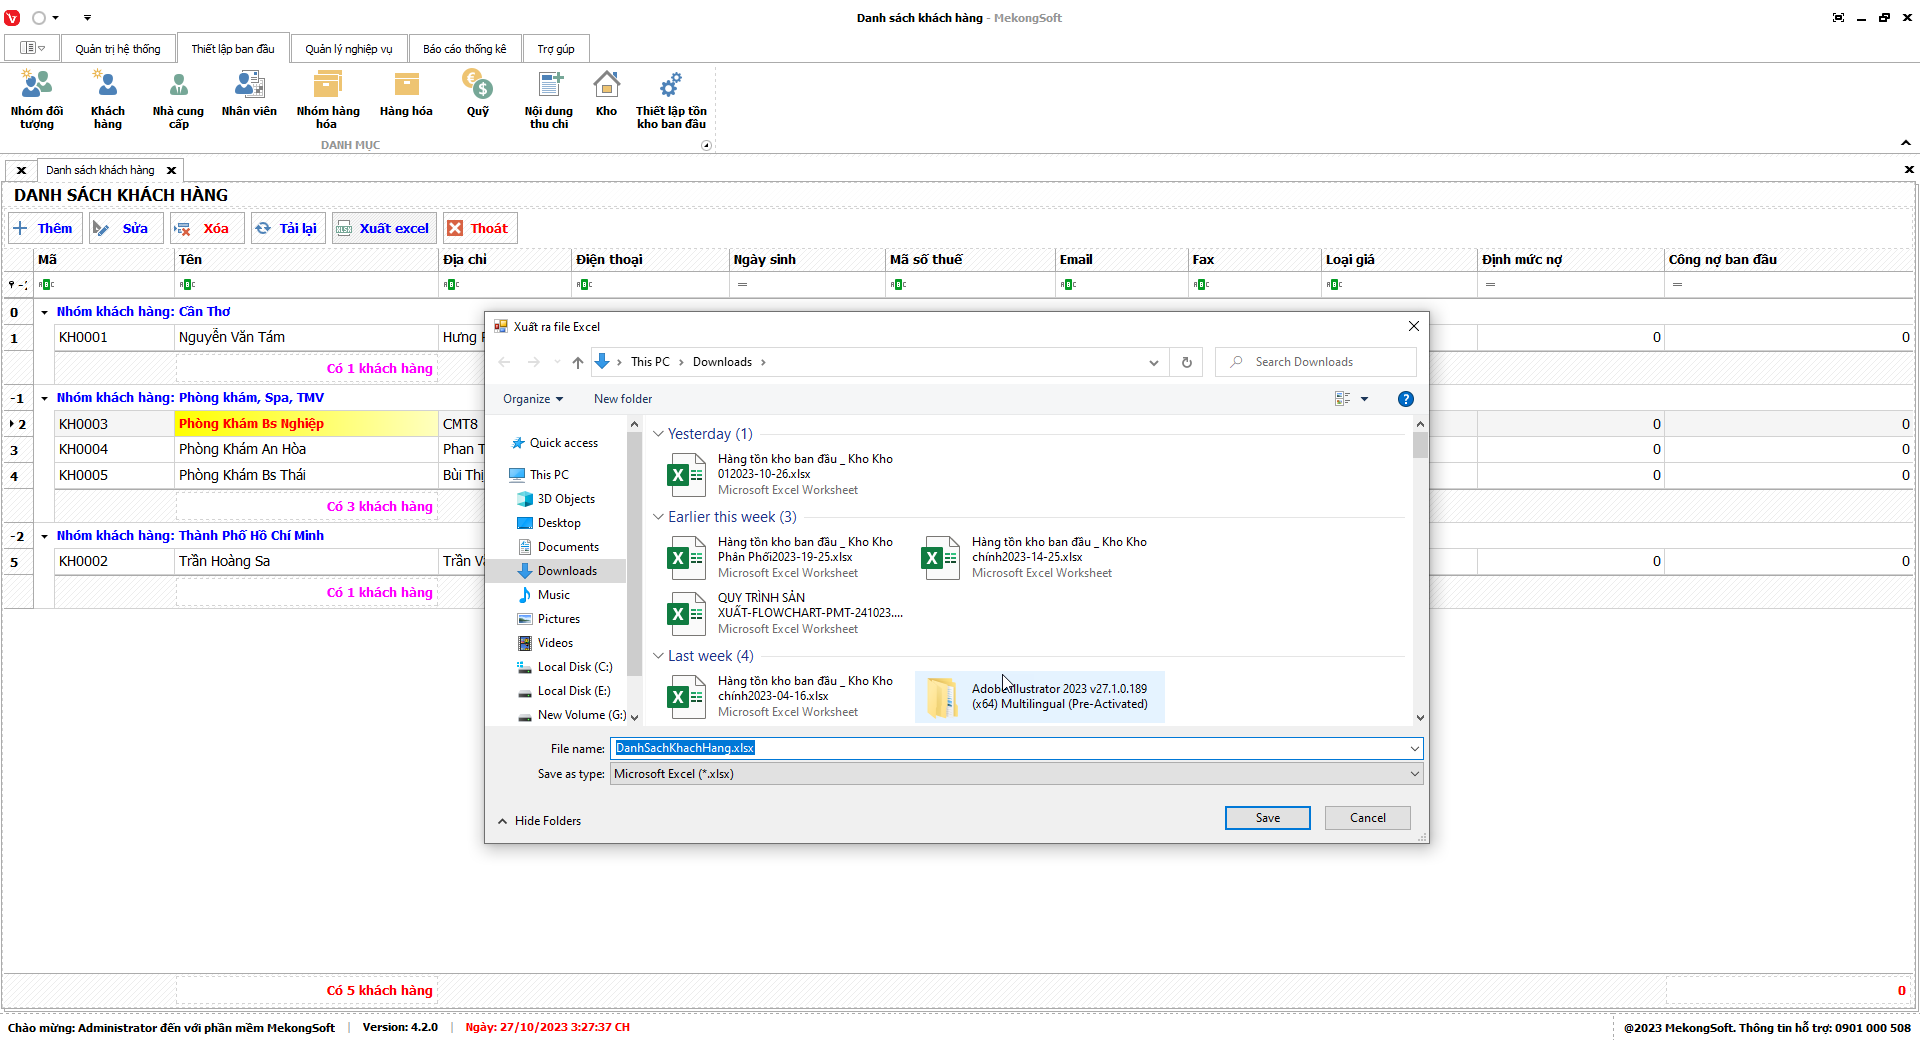
Task: Open the Organize dropdown menu
Action: 533,399
